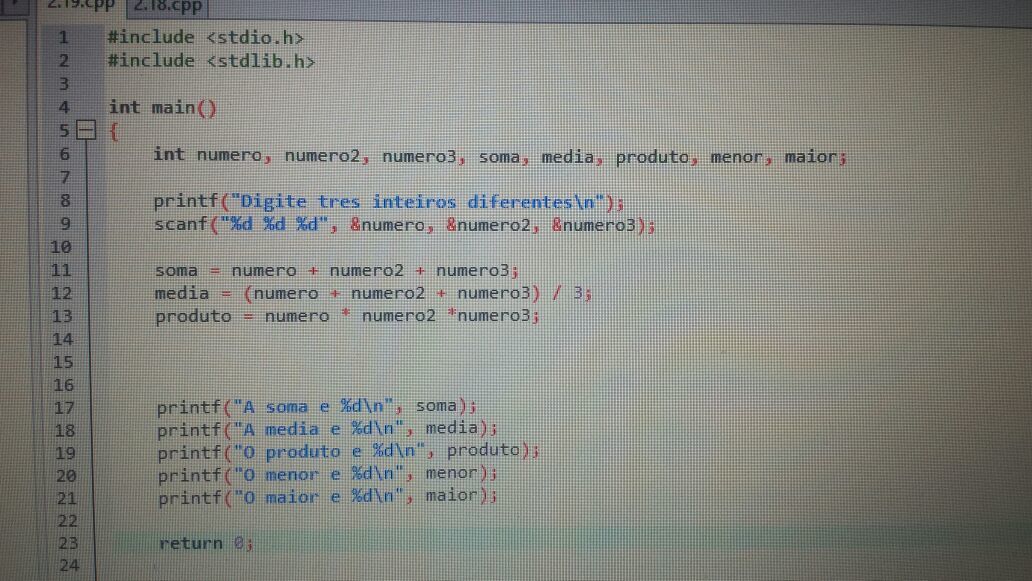Click the printf "O produto e %d" line

[x=348, y=452]
